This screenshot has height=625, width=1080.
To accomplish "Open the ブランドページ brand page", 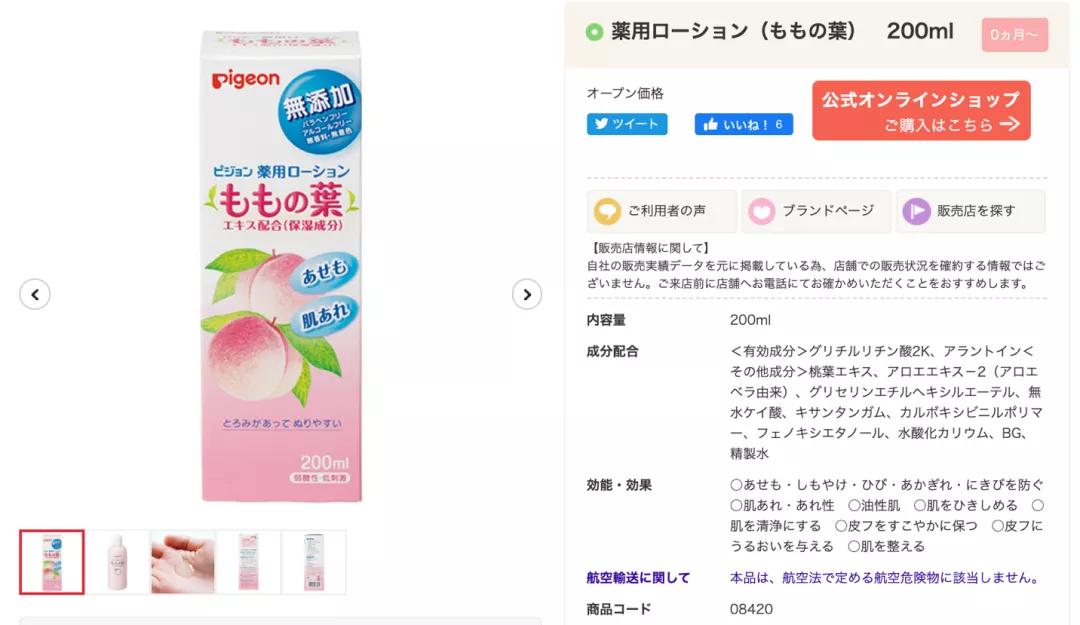I will pyautogui.click(x=815, y=211).
